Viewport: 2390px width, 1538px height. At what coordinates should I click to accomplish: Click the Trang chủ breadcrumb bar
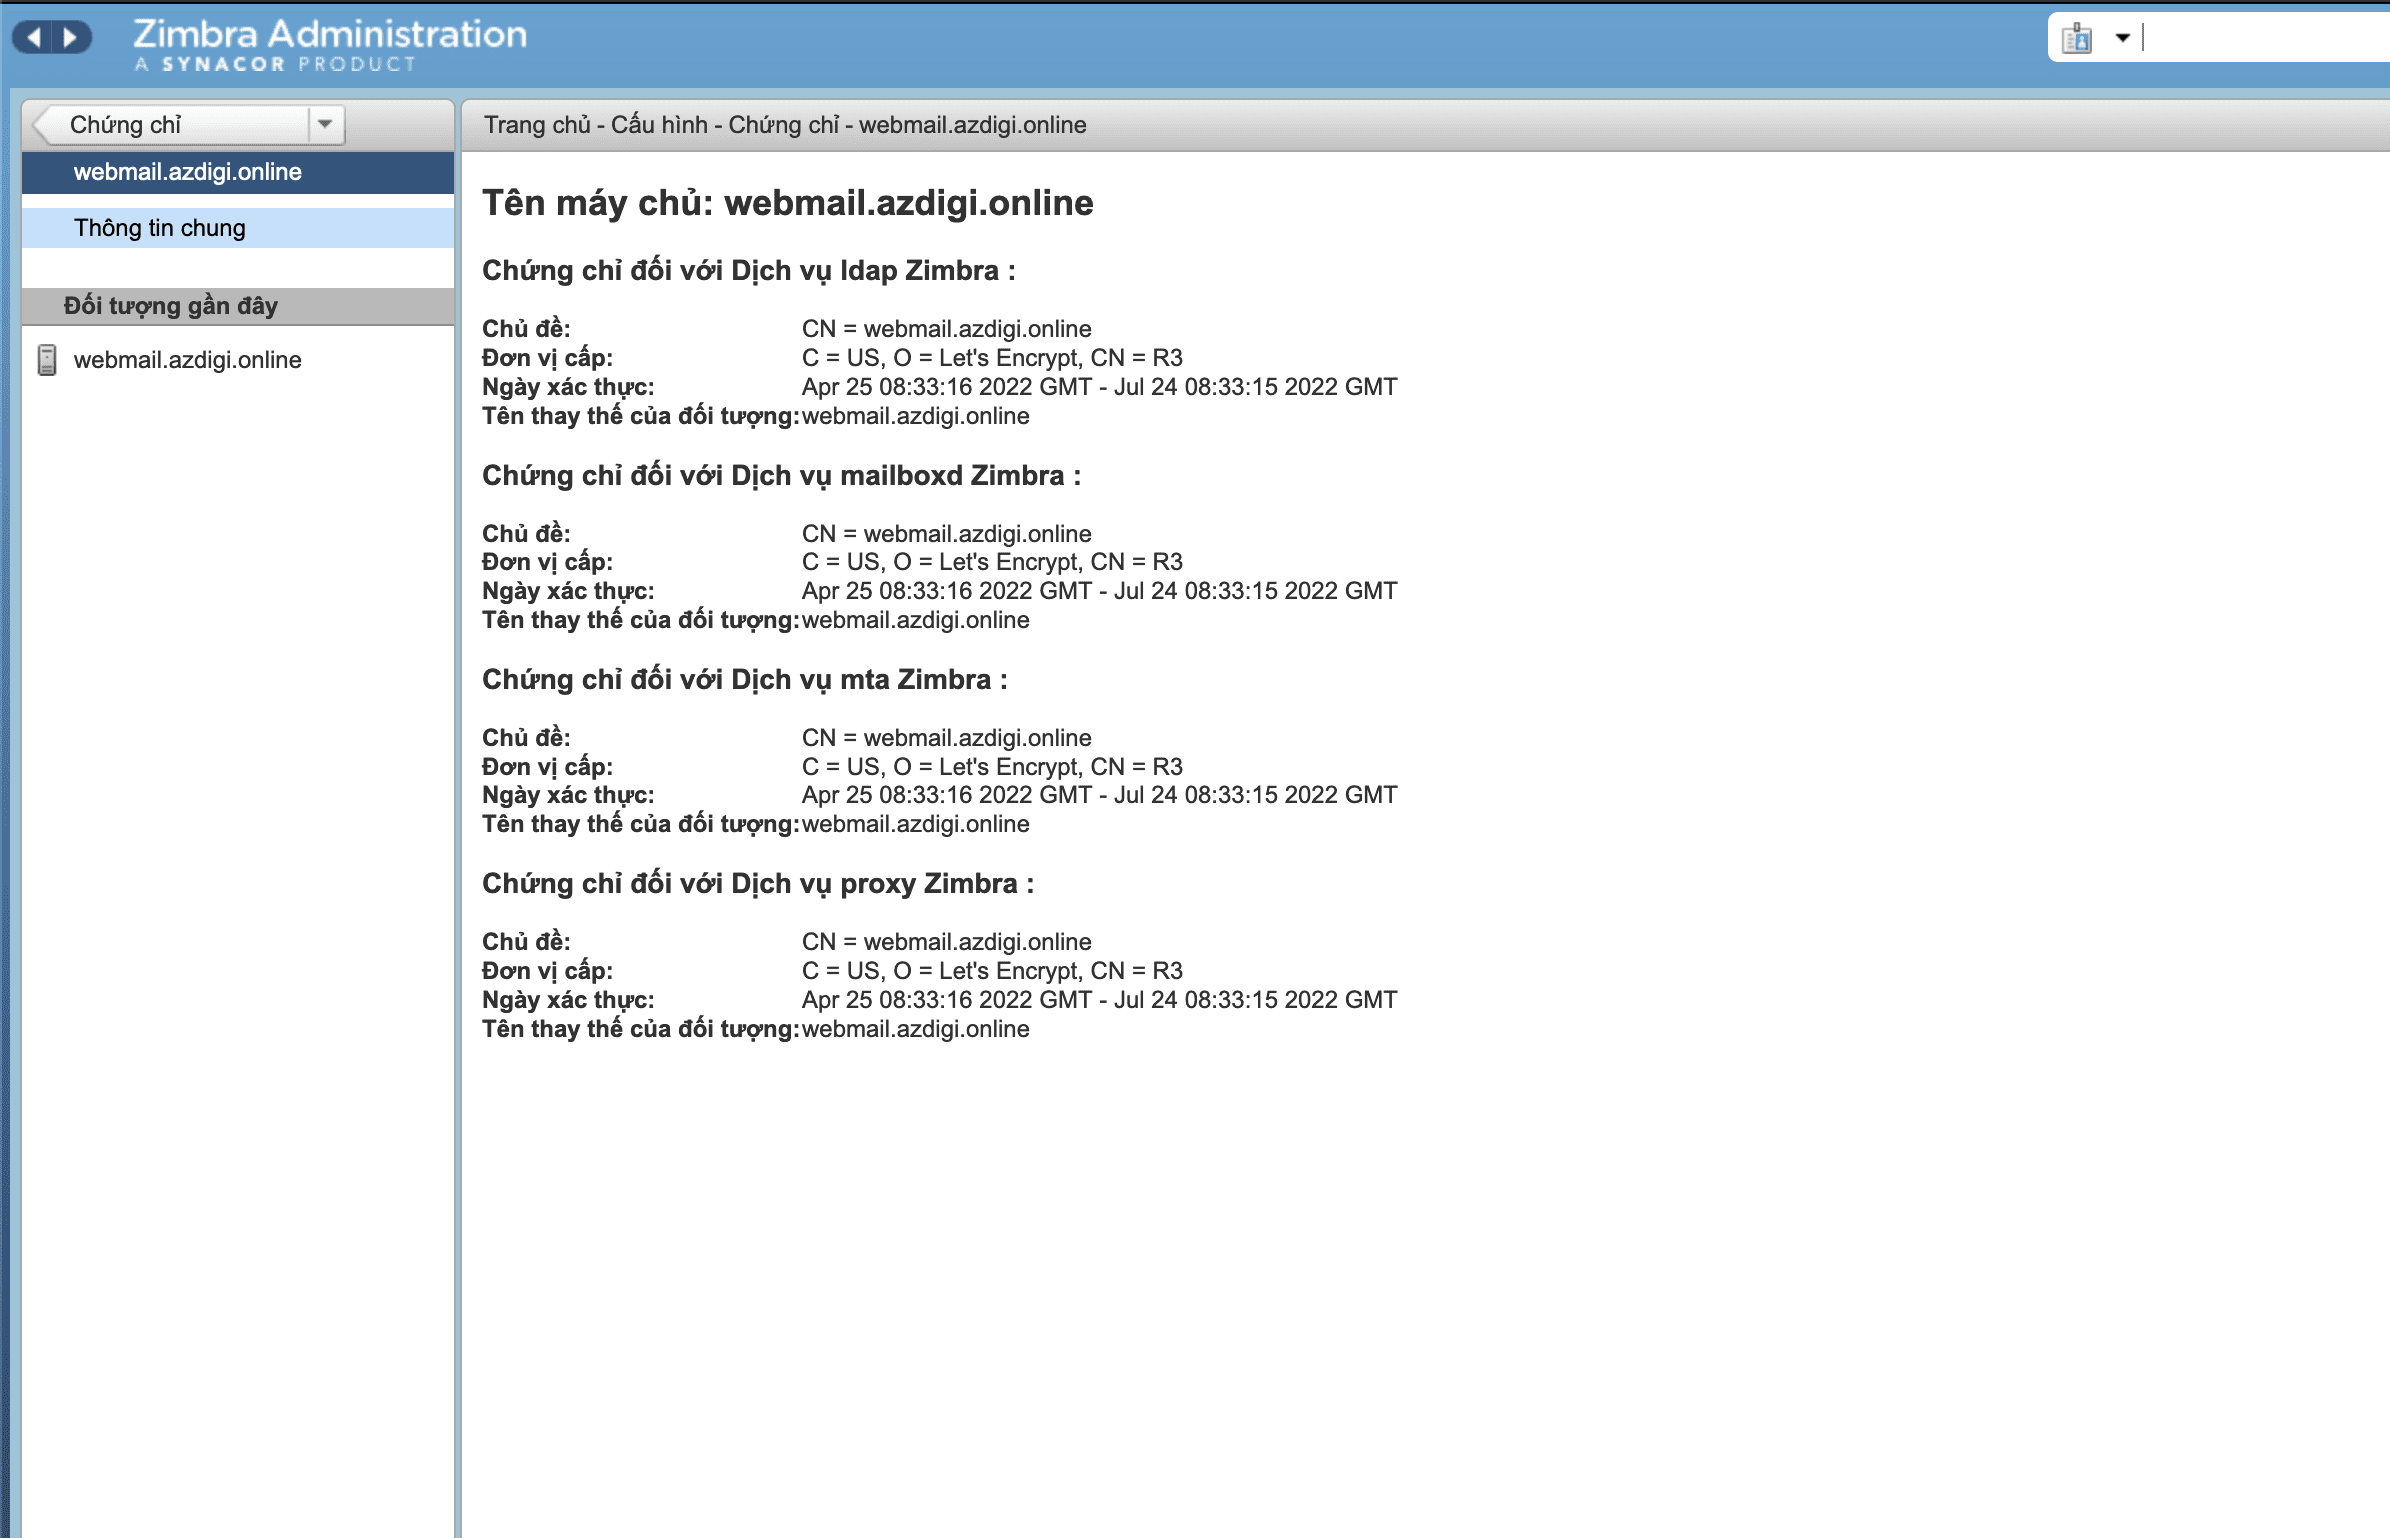pyautogui.click(x=785, y=125)
